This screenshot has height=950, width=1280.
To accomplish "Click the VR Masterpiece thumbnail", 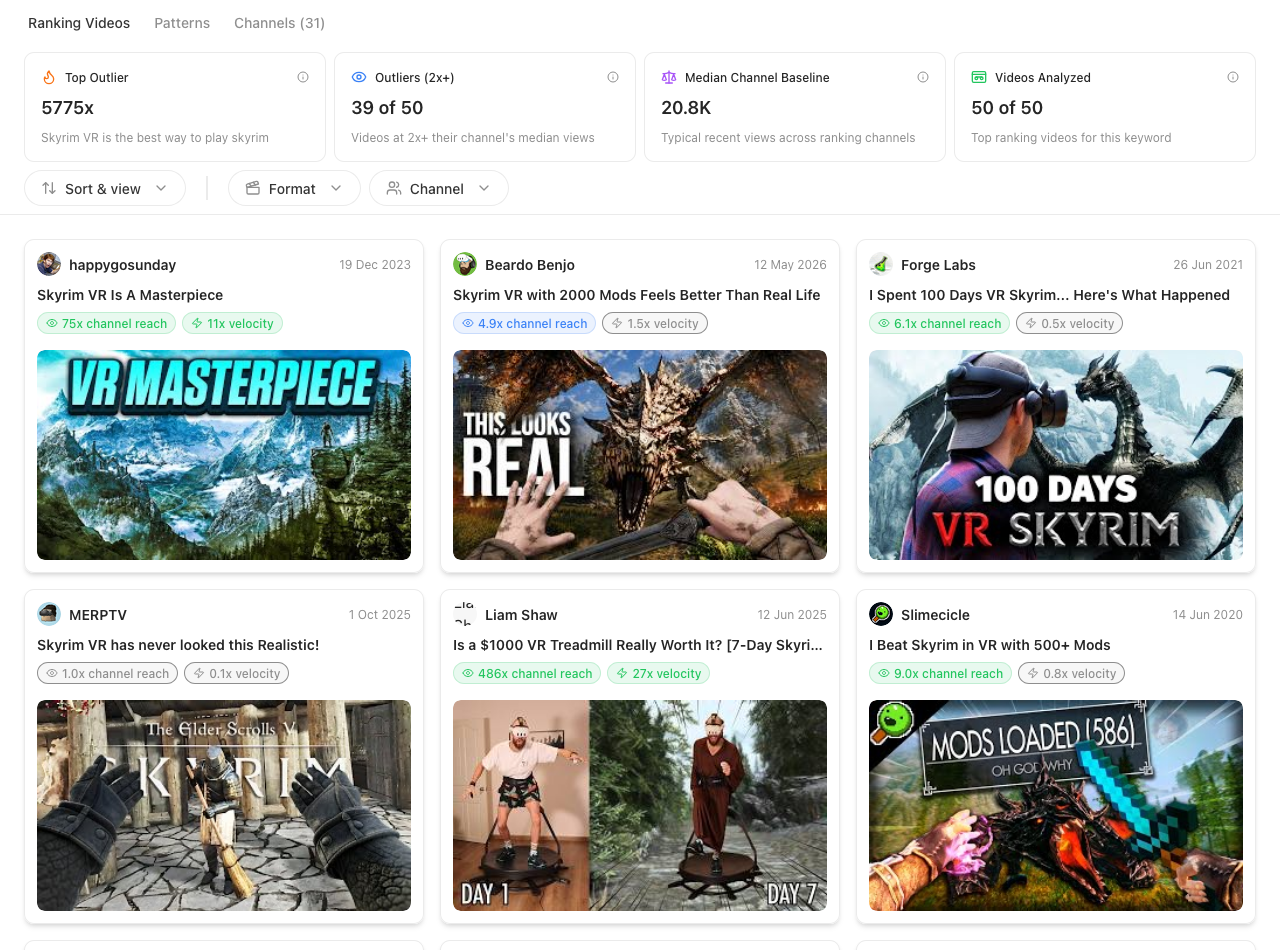I will point(224,455).
